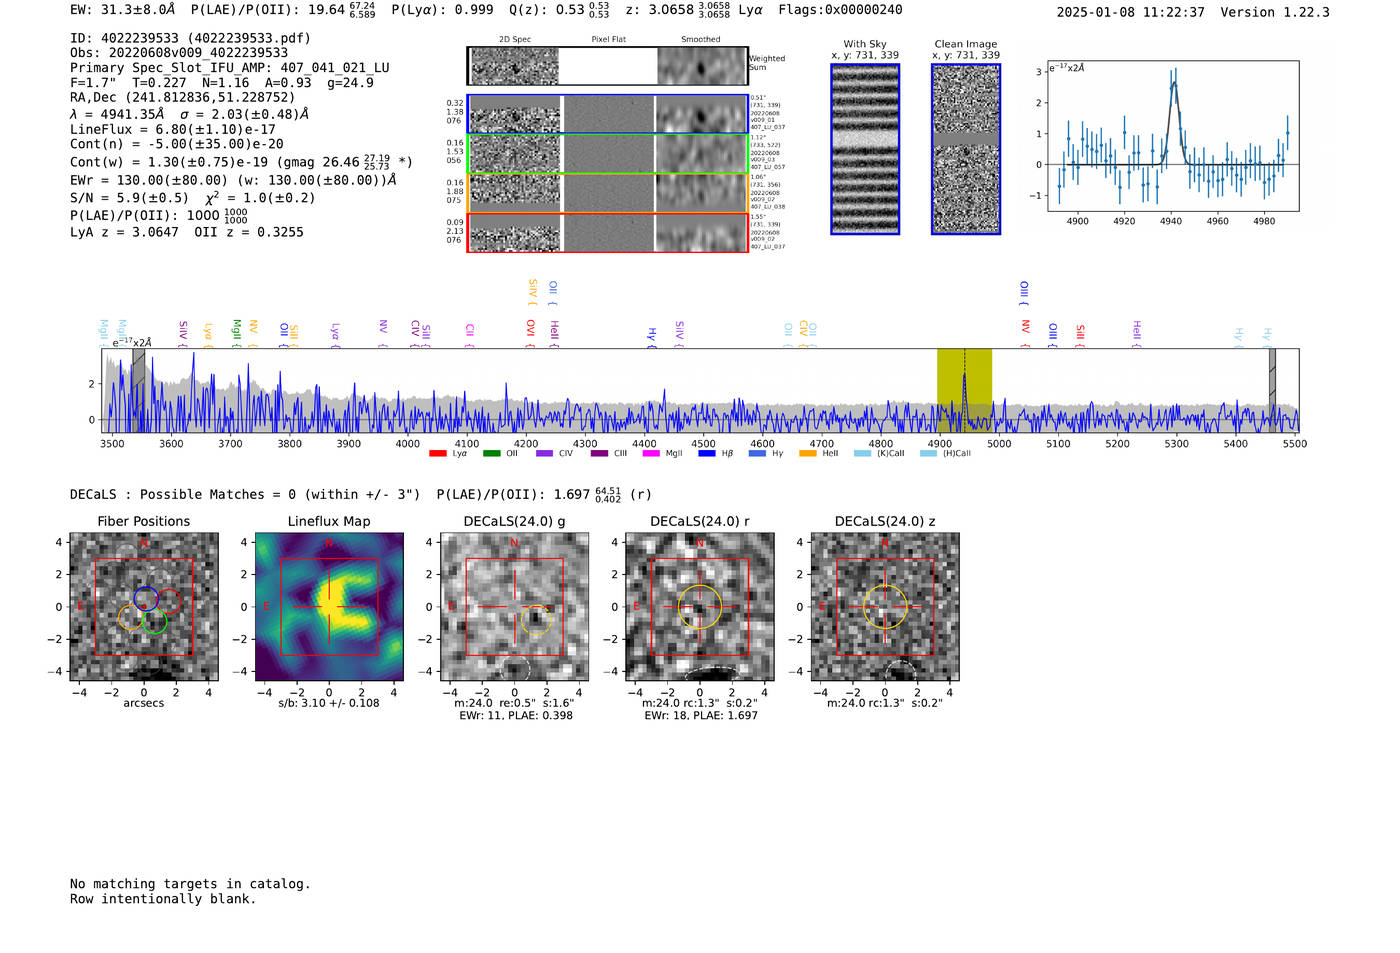The height and width of the screenshot is (953, 1400).
Task: Open the DECaLS(24.0) r image
Action: (700, 607)
